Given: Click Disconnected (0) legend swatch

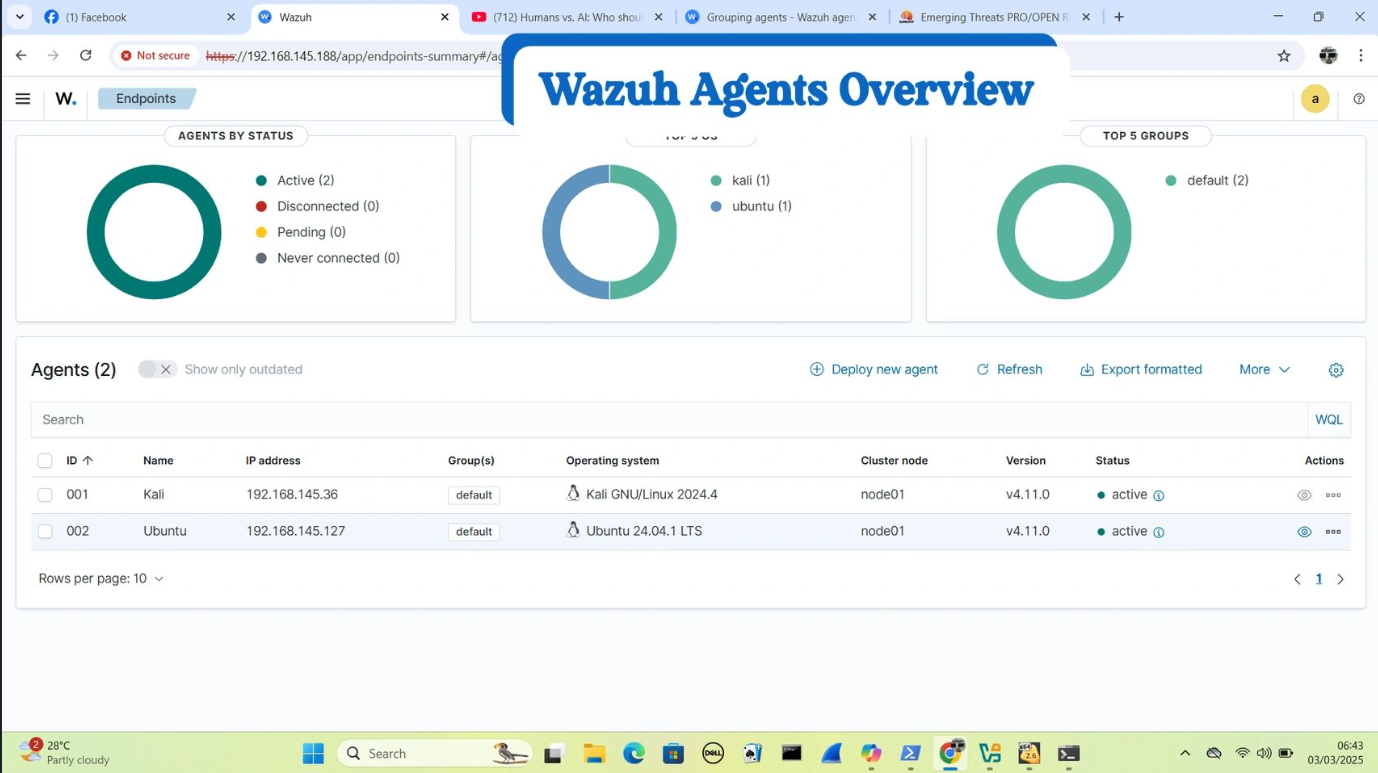Looking at the screenshot, I should (x=261, y=207).
